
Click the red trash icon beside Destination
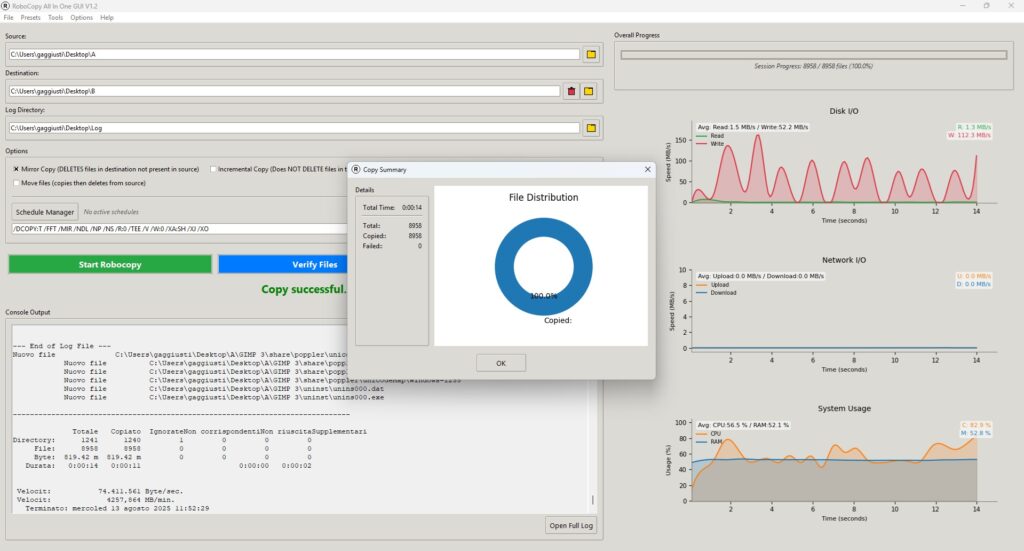572,91
